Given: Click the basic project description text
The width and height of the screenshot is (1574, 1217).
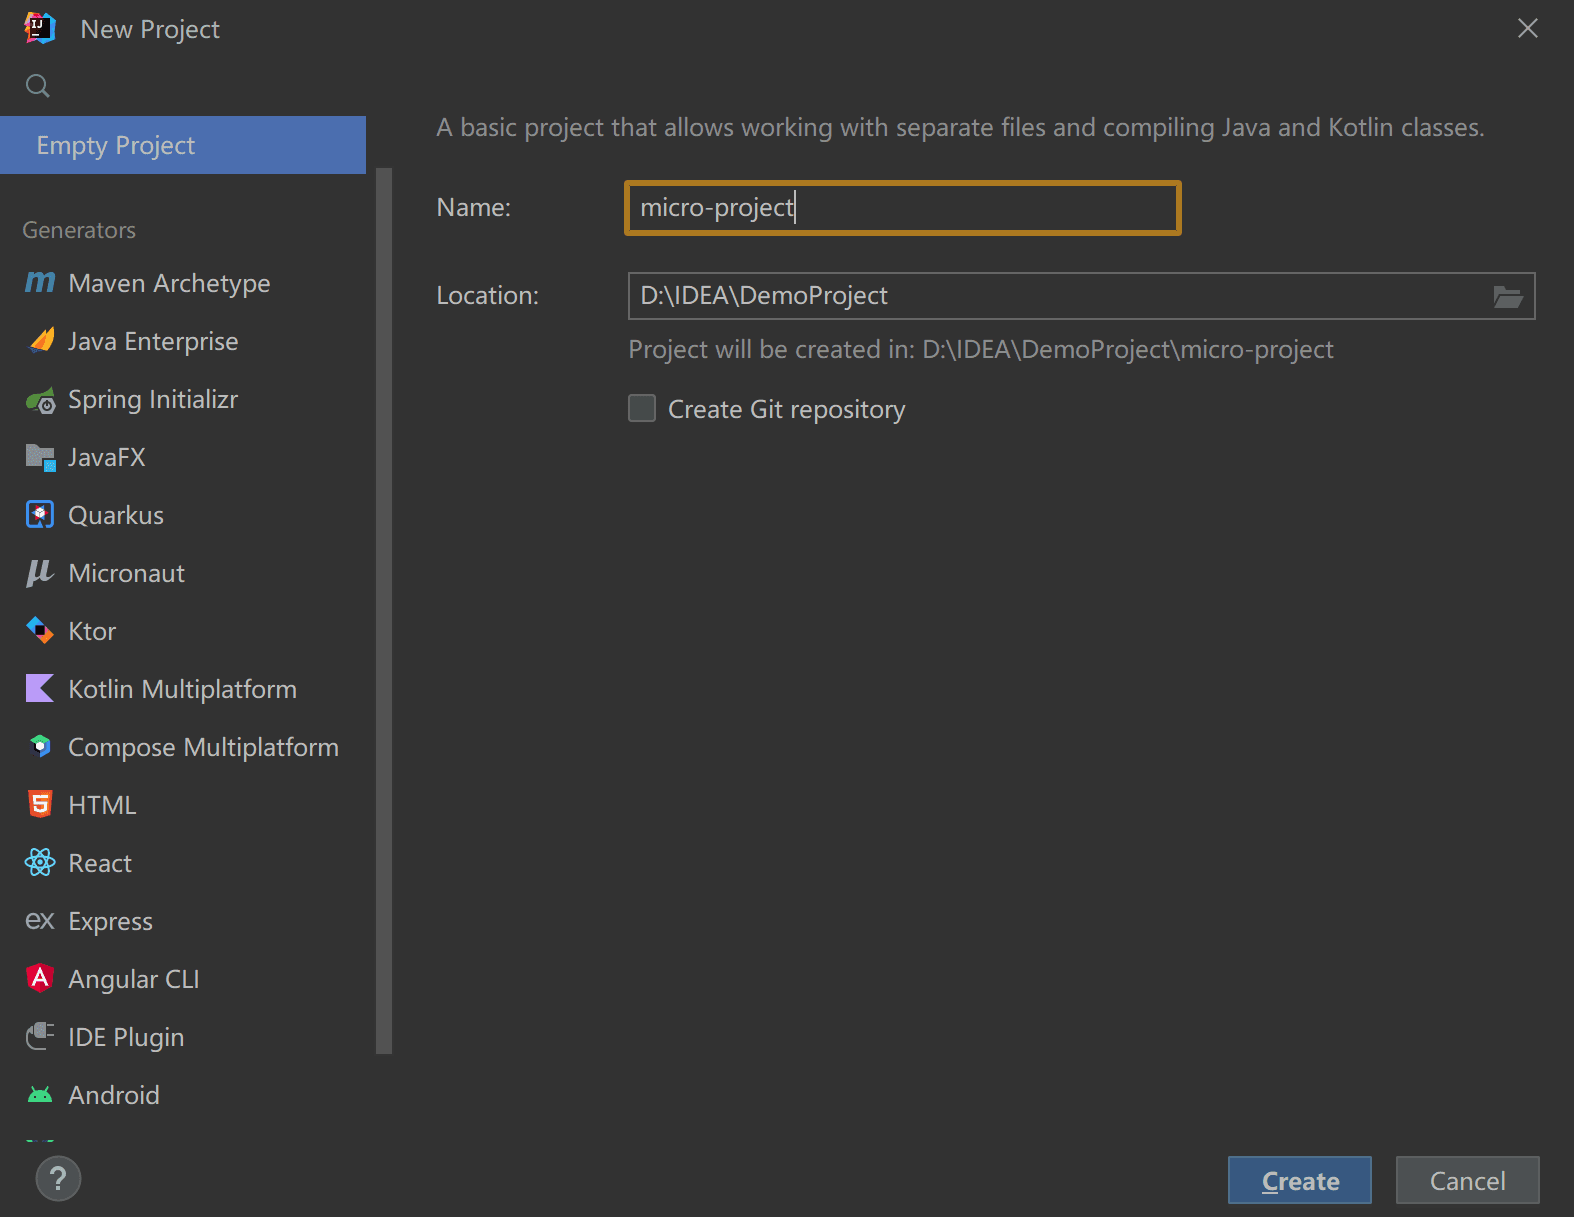Looking at the screenshot, I should click(x=961, y=128).
